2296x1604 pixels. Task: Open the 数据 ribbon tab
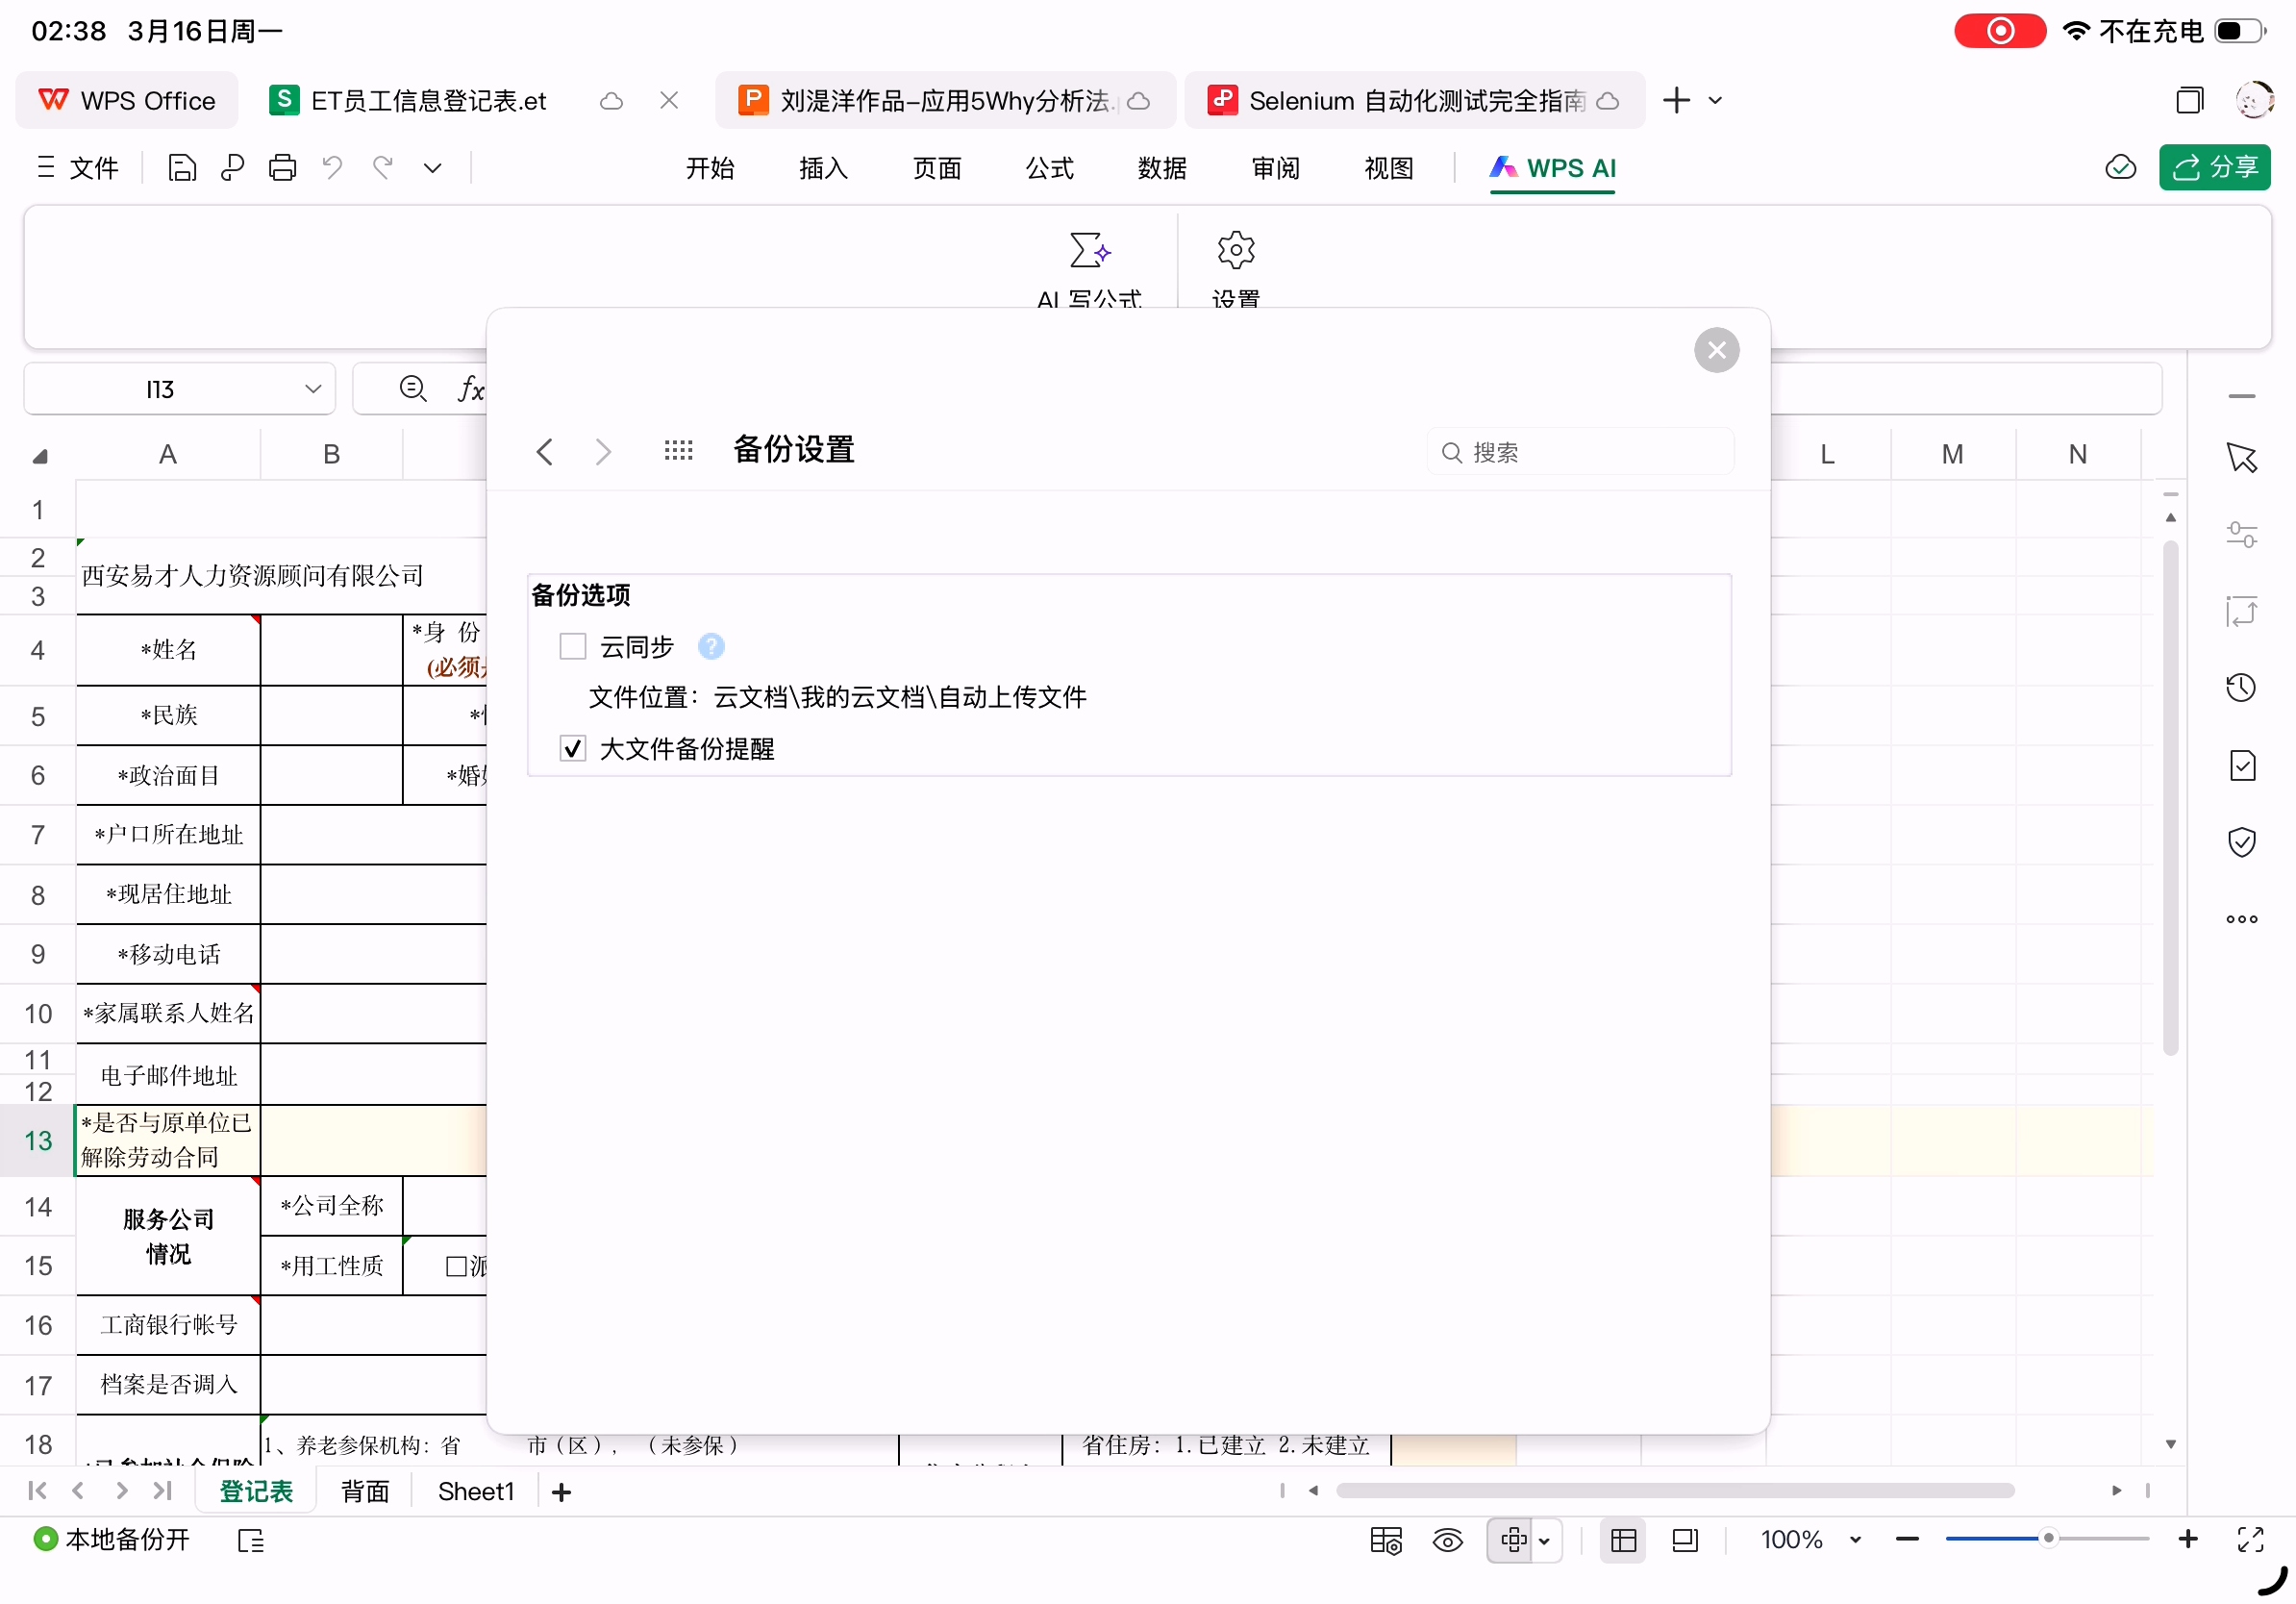tap(1162, 167)
